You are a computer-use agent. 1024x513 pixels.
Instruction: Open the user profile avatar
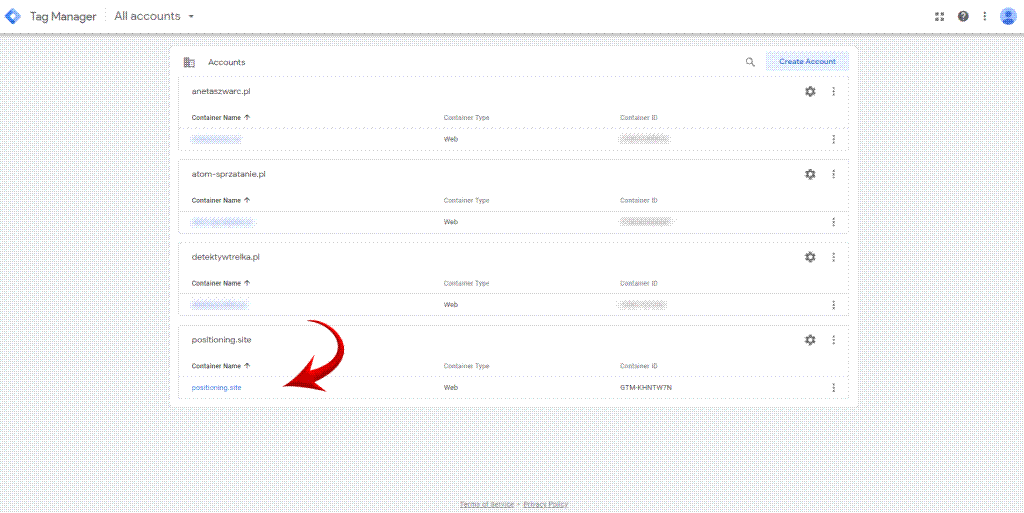[1007, 16]
